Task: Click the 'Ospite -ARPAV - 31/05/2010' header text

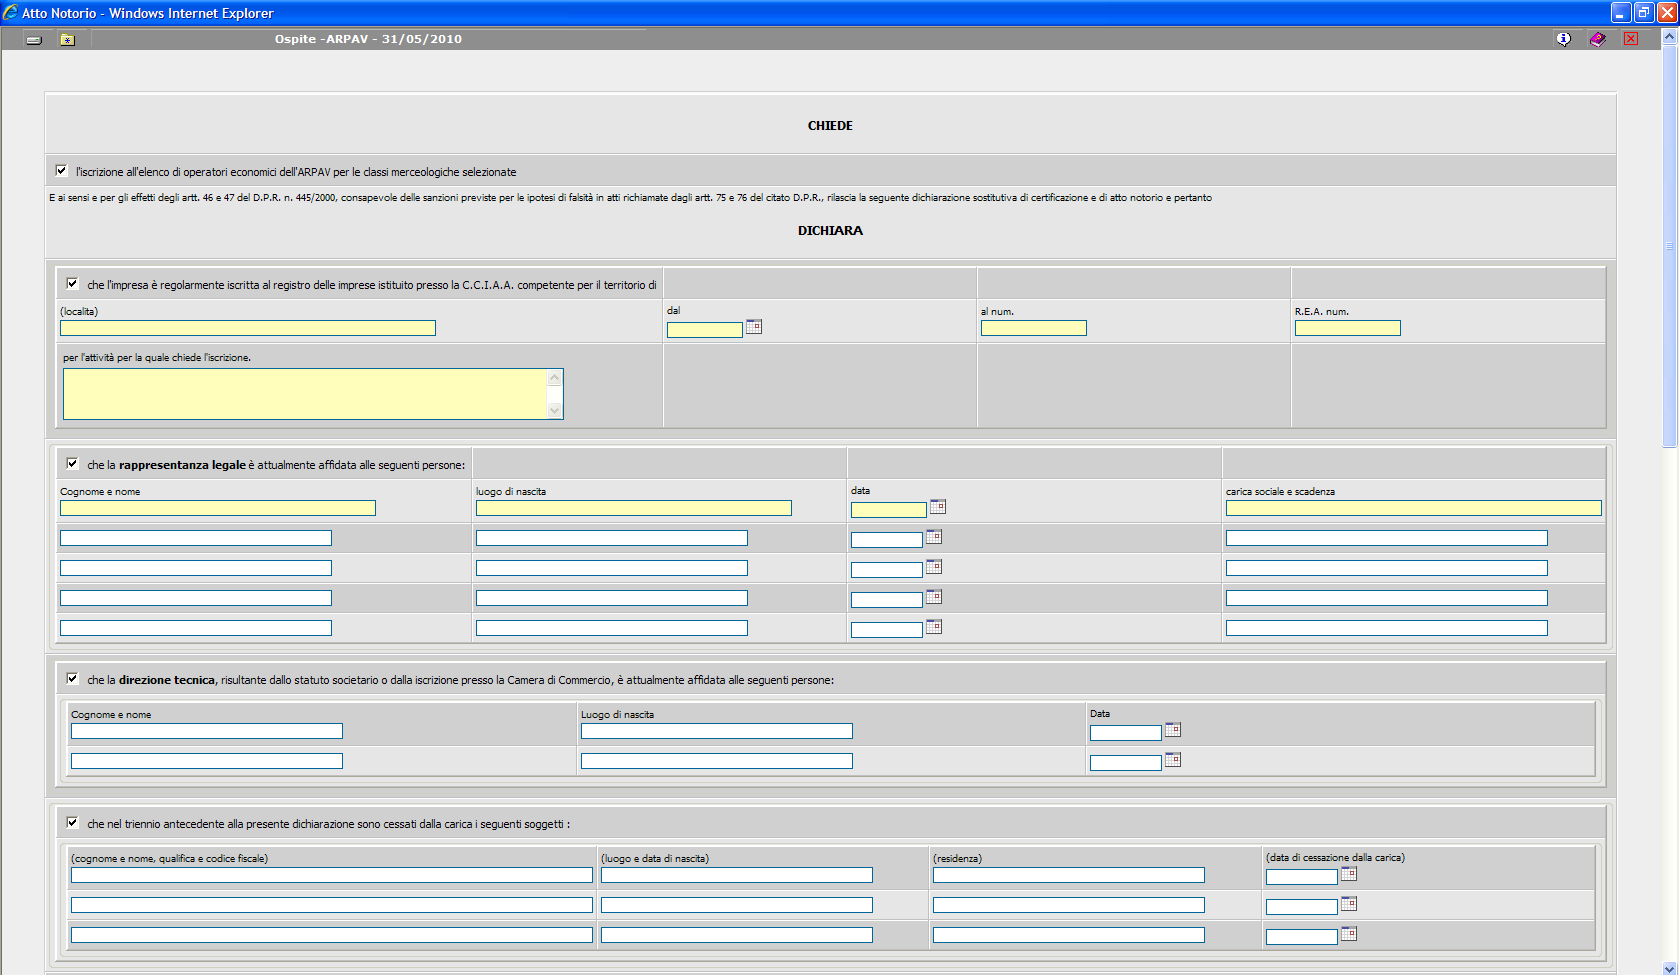Action: coord(368,39)
